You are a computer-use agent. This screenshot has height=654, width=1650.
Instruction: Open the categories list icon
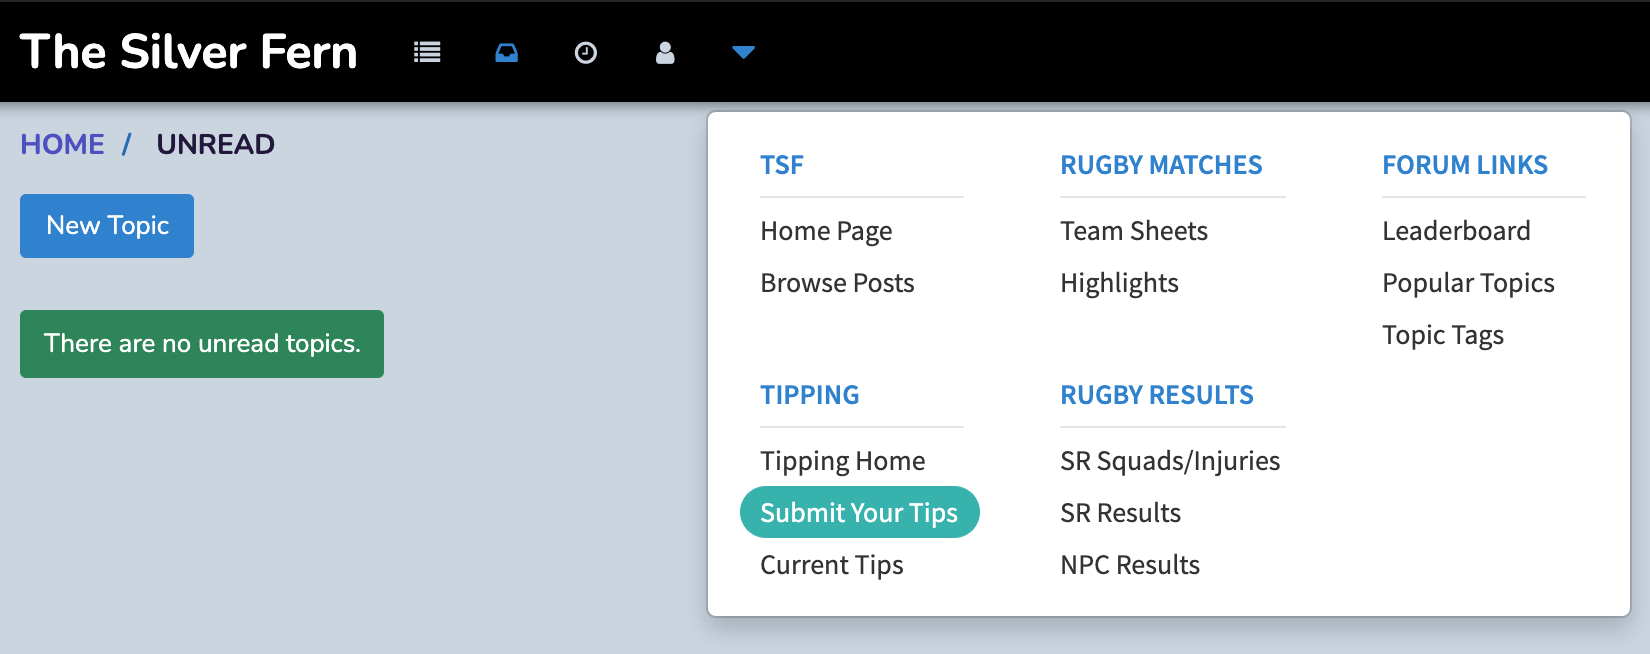(x=427, y=52)
